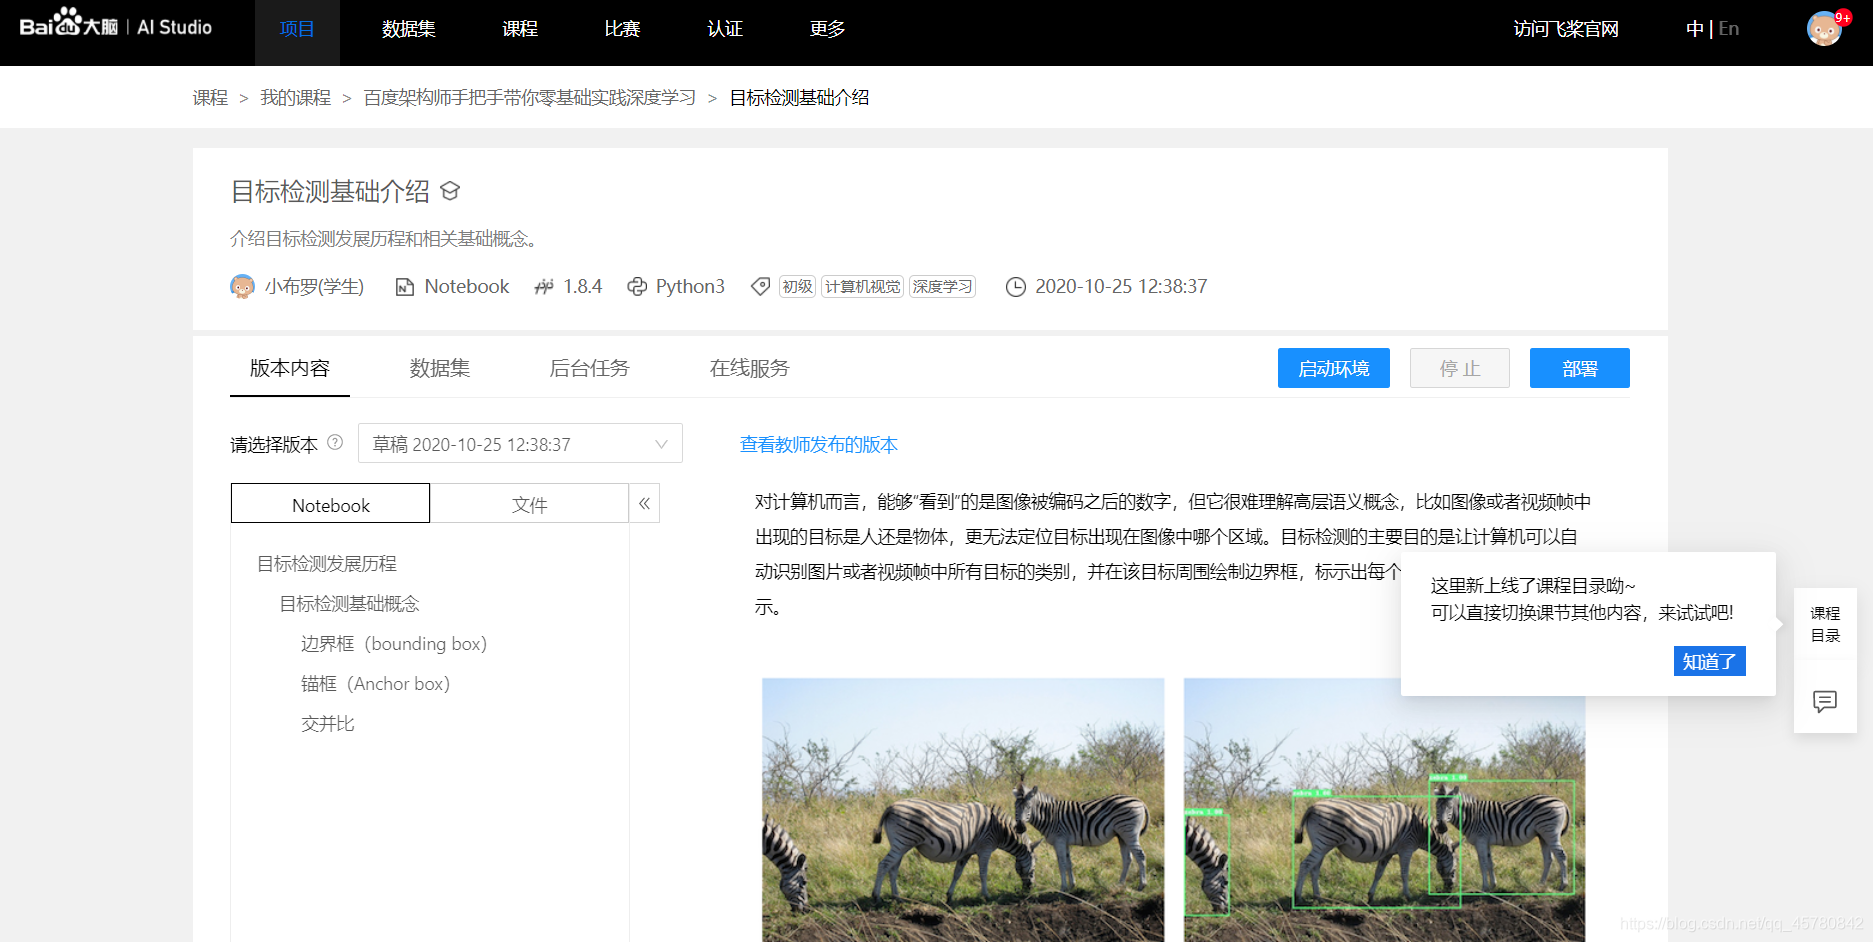1873x942 pixels.
Task: Toggle to the 文件 view in the sidebar
Action: coord(530,504)
